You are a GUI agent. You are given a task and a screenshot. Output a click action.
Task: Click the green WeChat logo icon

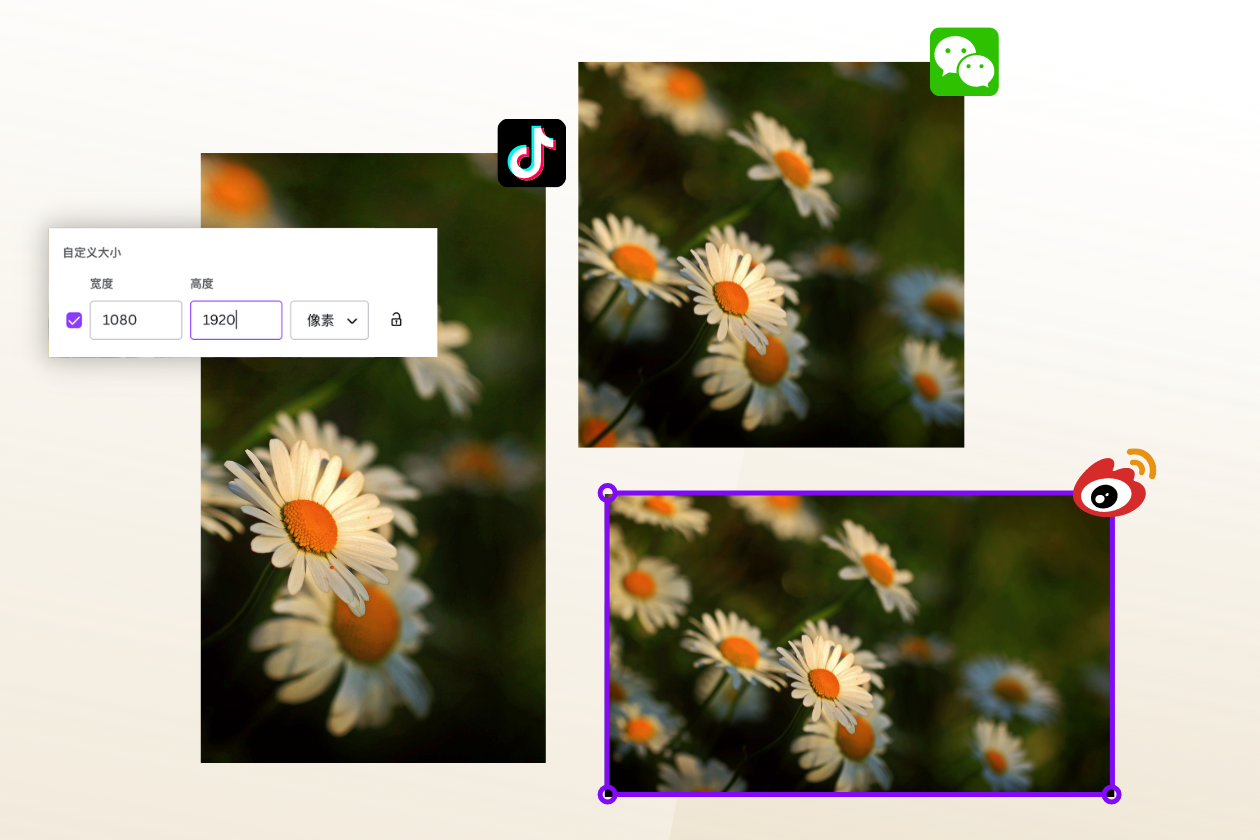pyautogui.click(x=964, y=62)
